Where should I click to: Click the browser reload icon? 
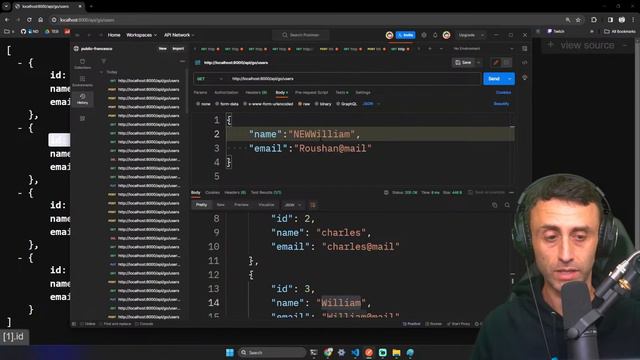(29, 20)
